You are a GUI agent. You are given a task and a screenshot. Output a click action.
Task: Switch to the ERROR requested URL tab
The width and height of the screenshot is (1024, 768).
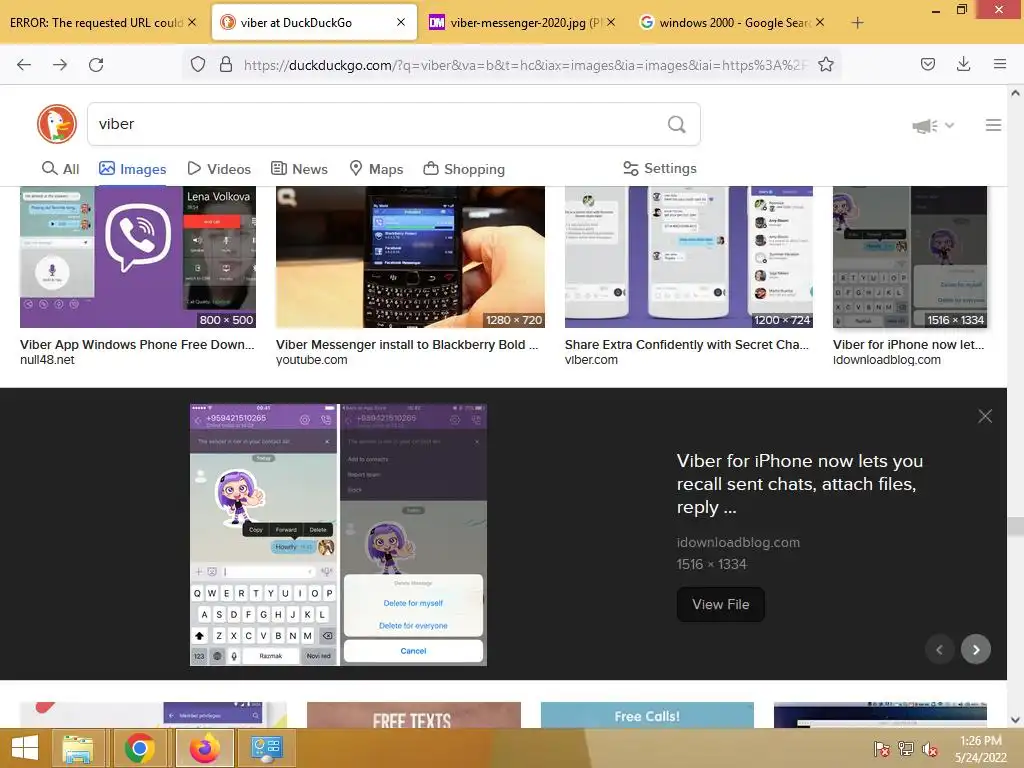tap(95, 23)
